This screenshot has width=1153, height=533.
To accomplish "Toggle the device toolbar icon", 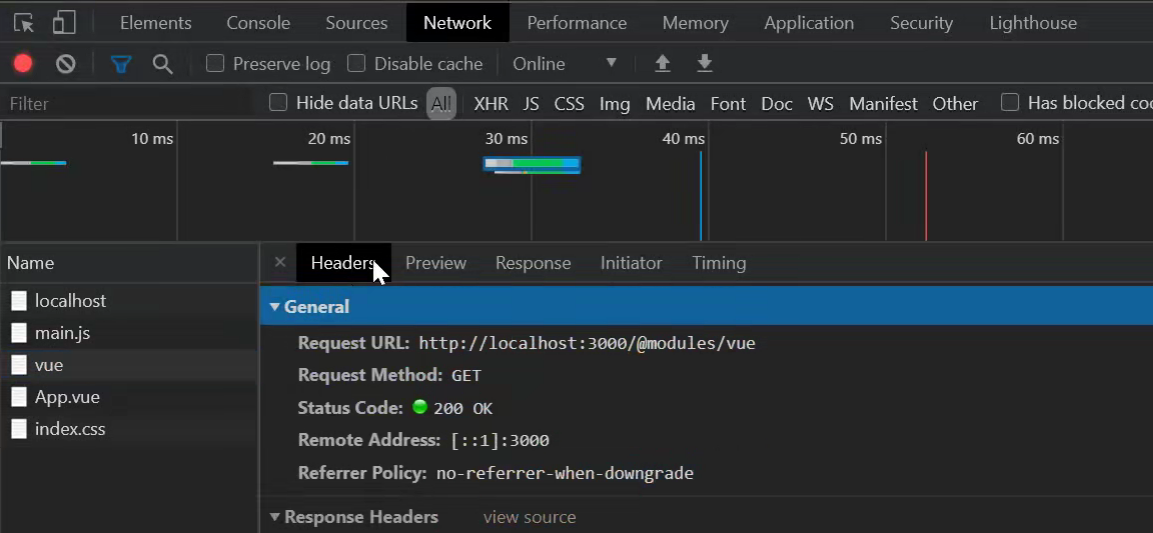I will (64, 22).
